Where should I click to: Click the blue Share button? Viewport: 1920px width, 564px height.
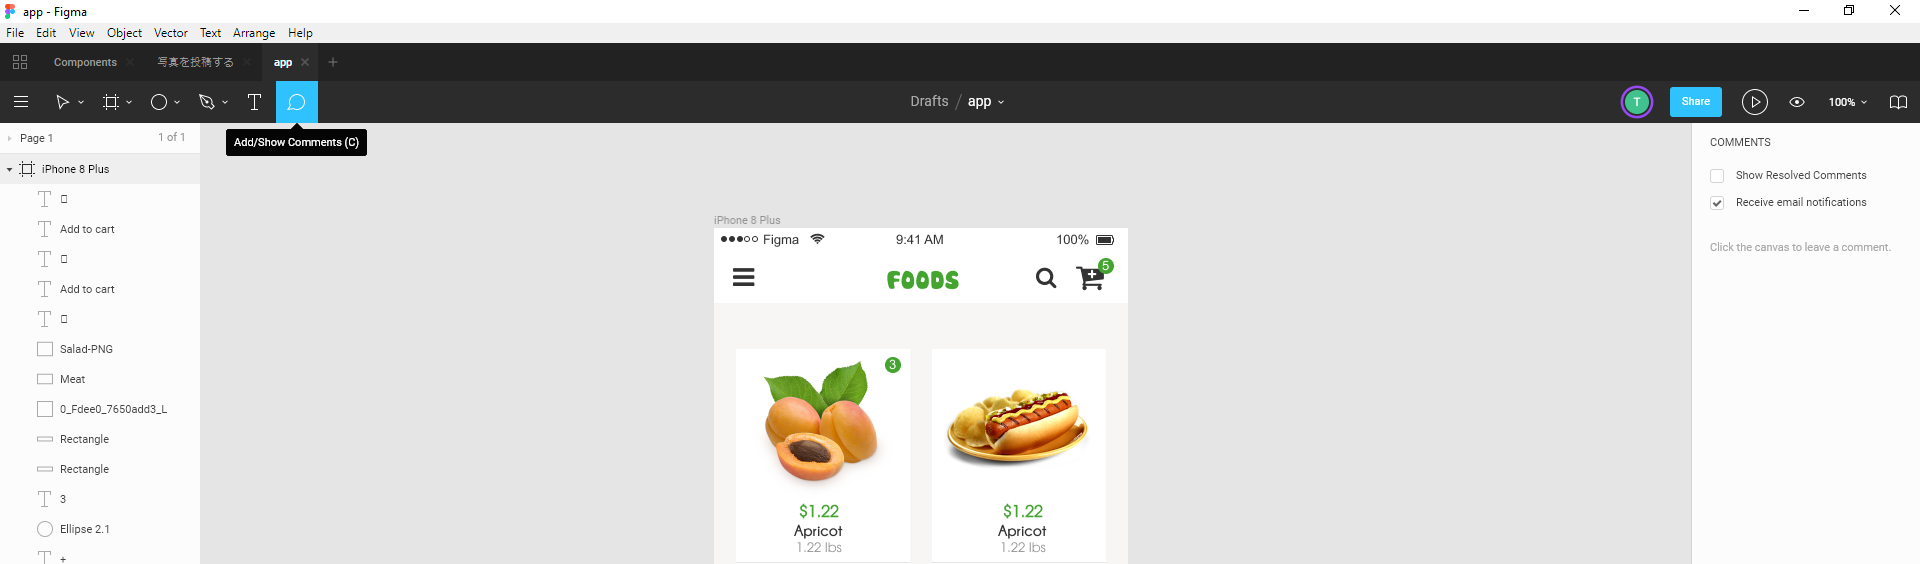1695,102
